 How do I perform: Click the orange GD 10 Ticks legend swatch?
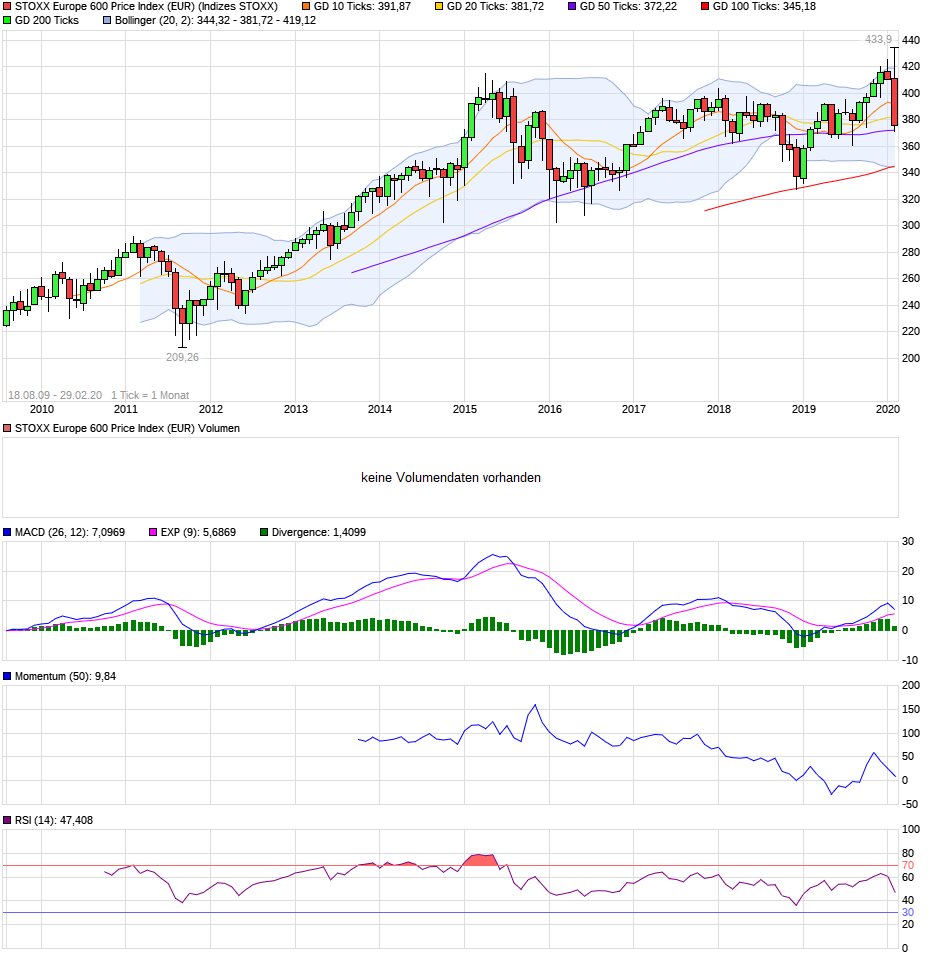(306, 6)
